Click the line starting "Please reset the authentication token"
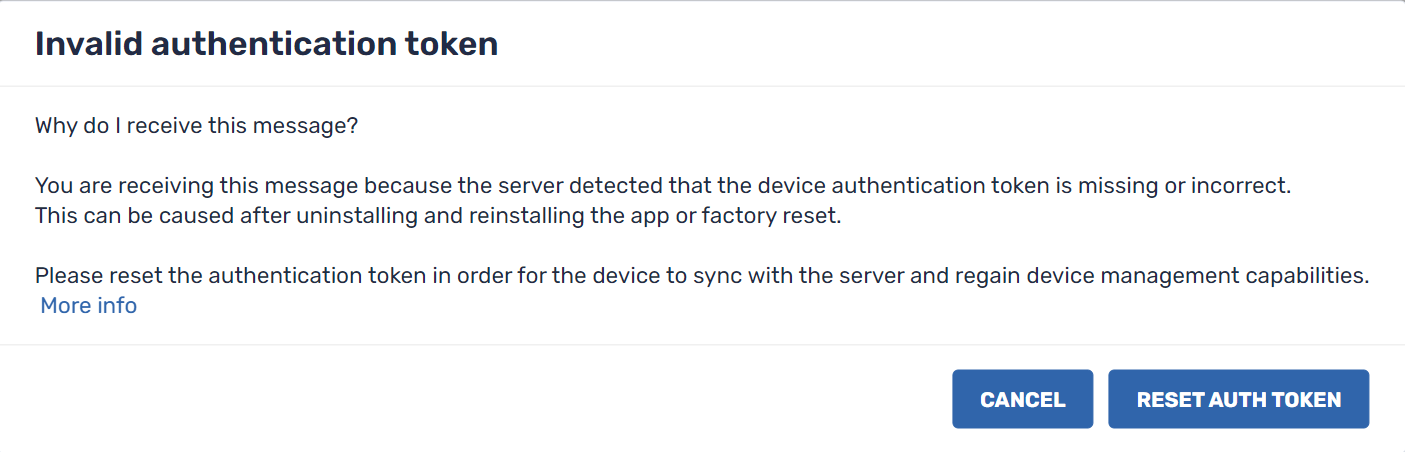1405x452 pixels. click(x=701, y=276)
